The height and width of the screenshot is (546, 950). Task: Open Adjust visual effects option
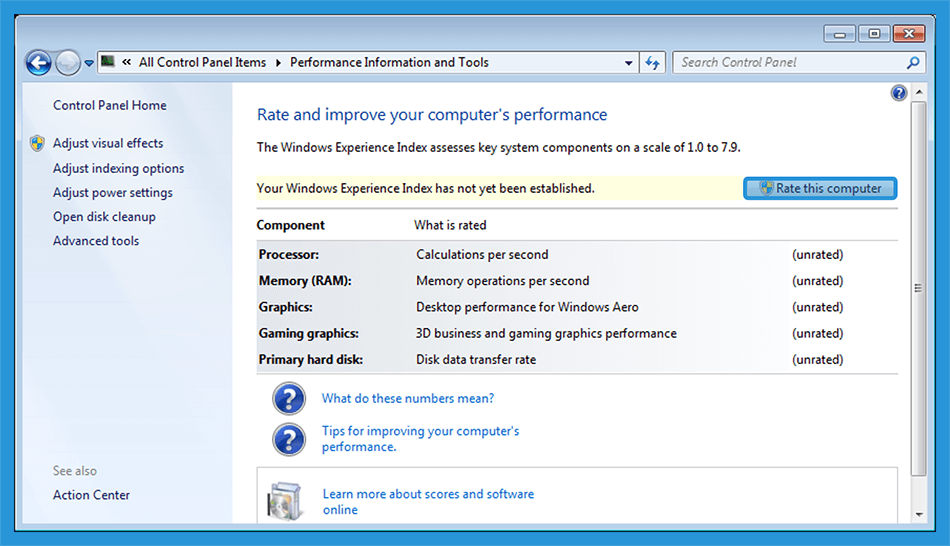tap(108, 143)
